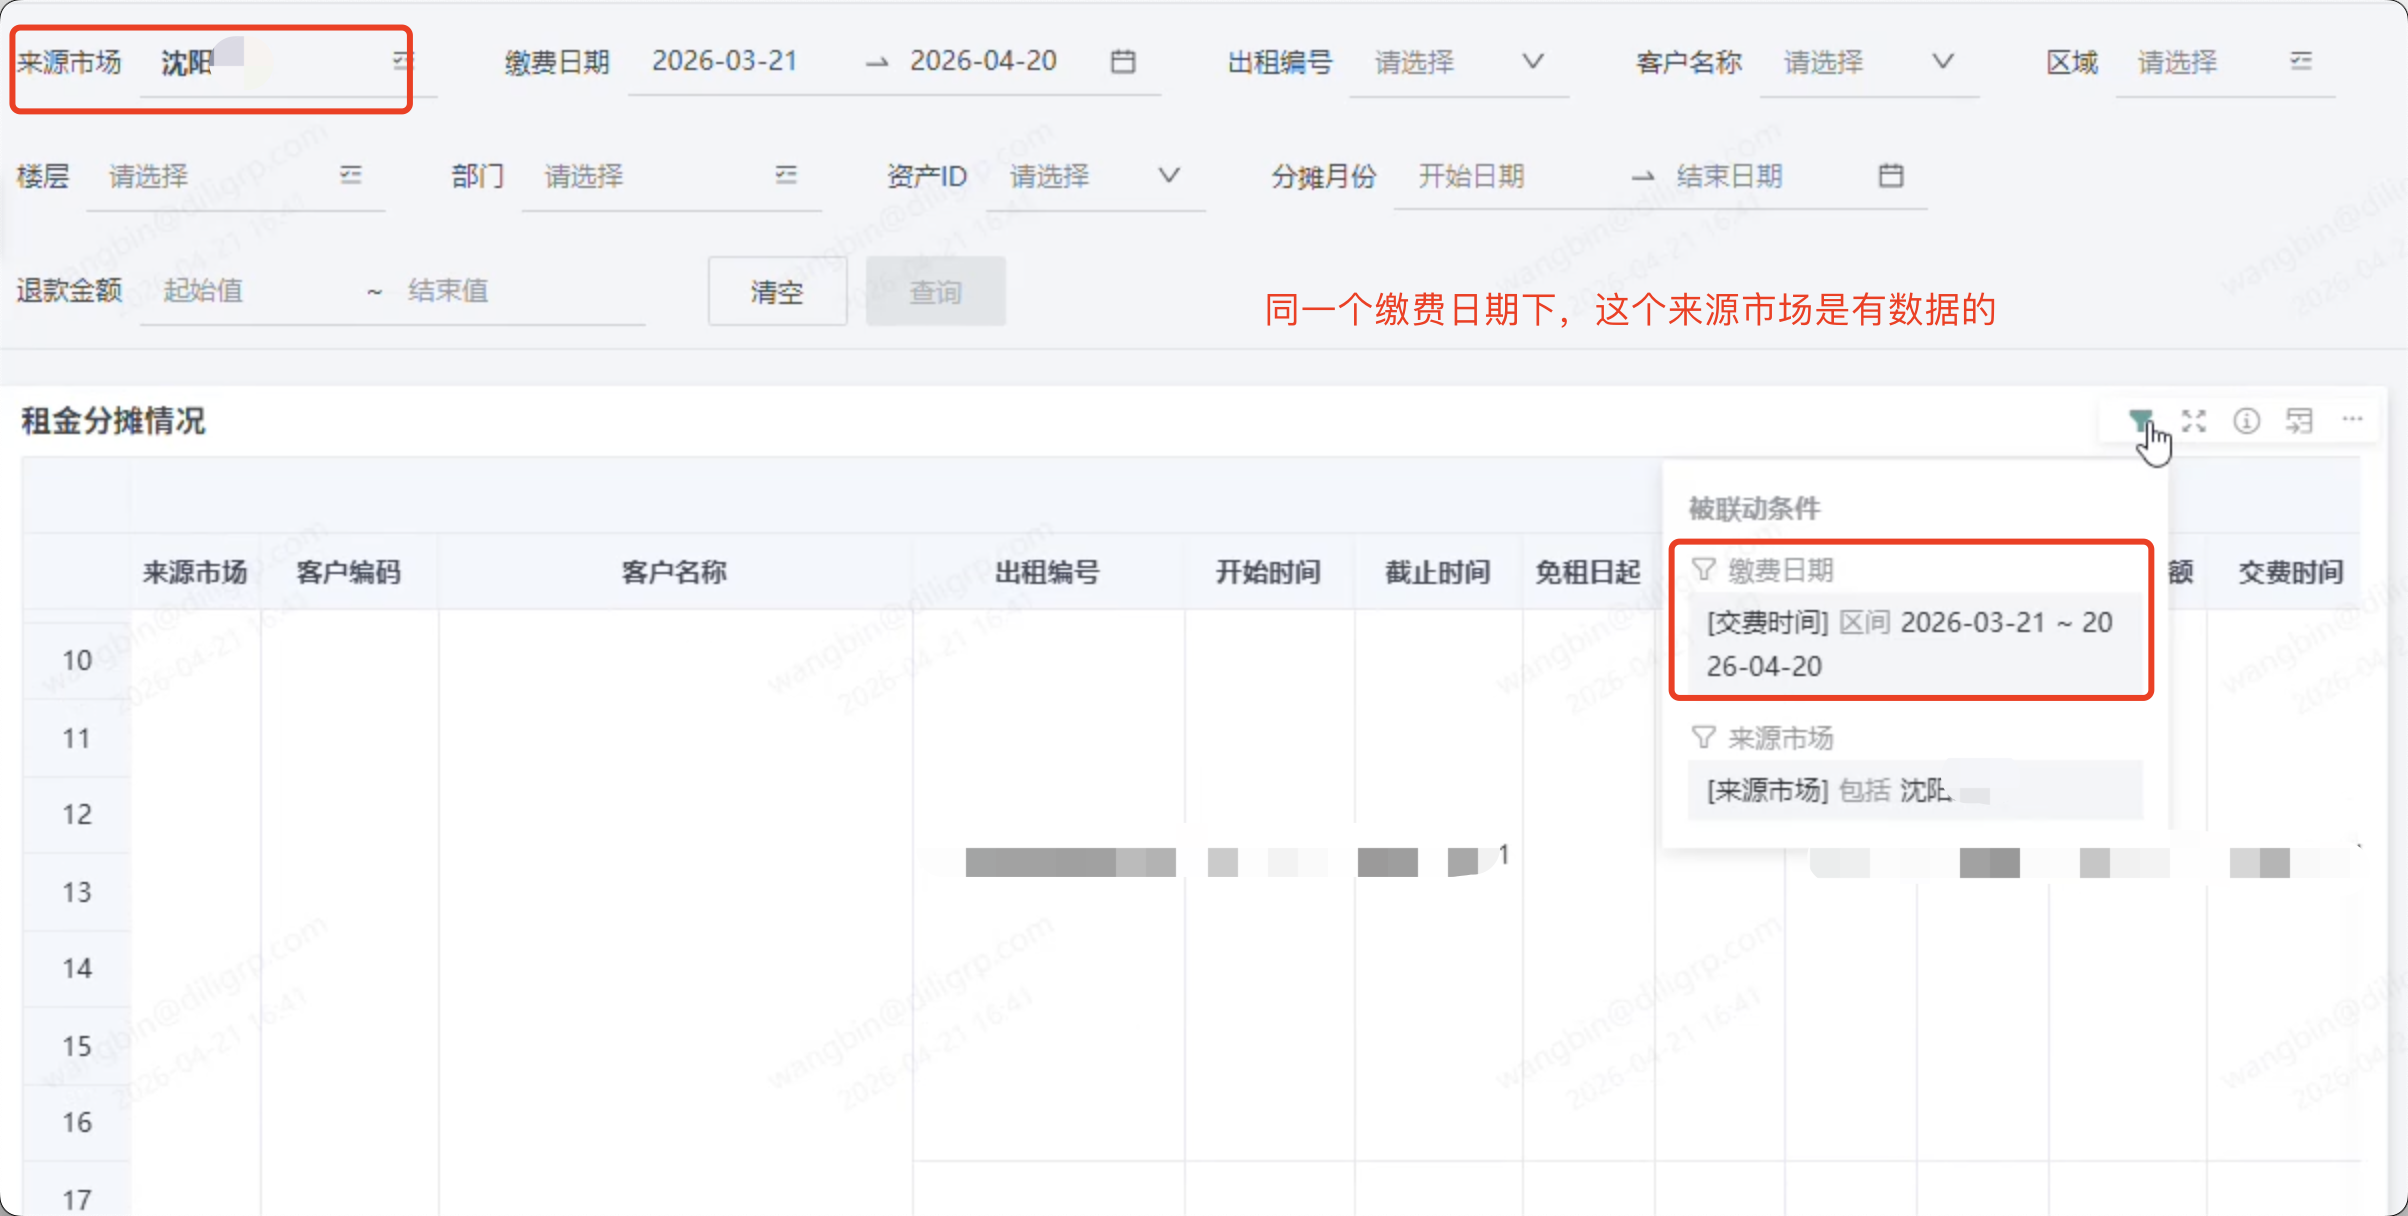Open the 资产ID selection dropdown

click(x=1168, y=176)
